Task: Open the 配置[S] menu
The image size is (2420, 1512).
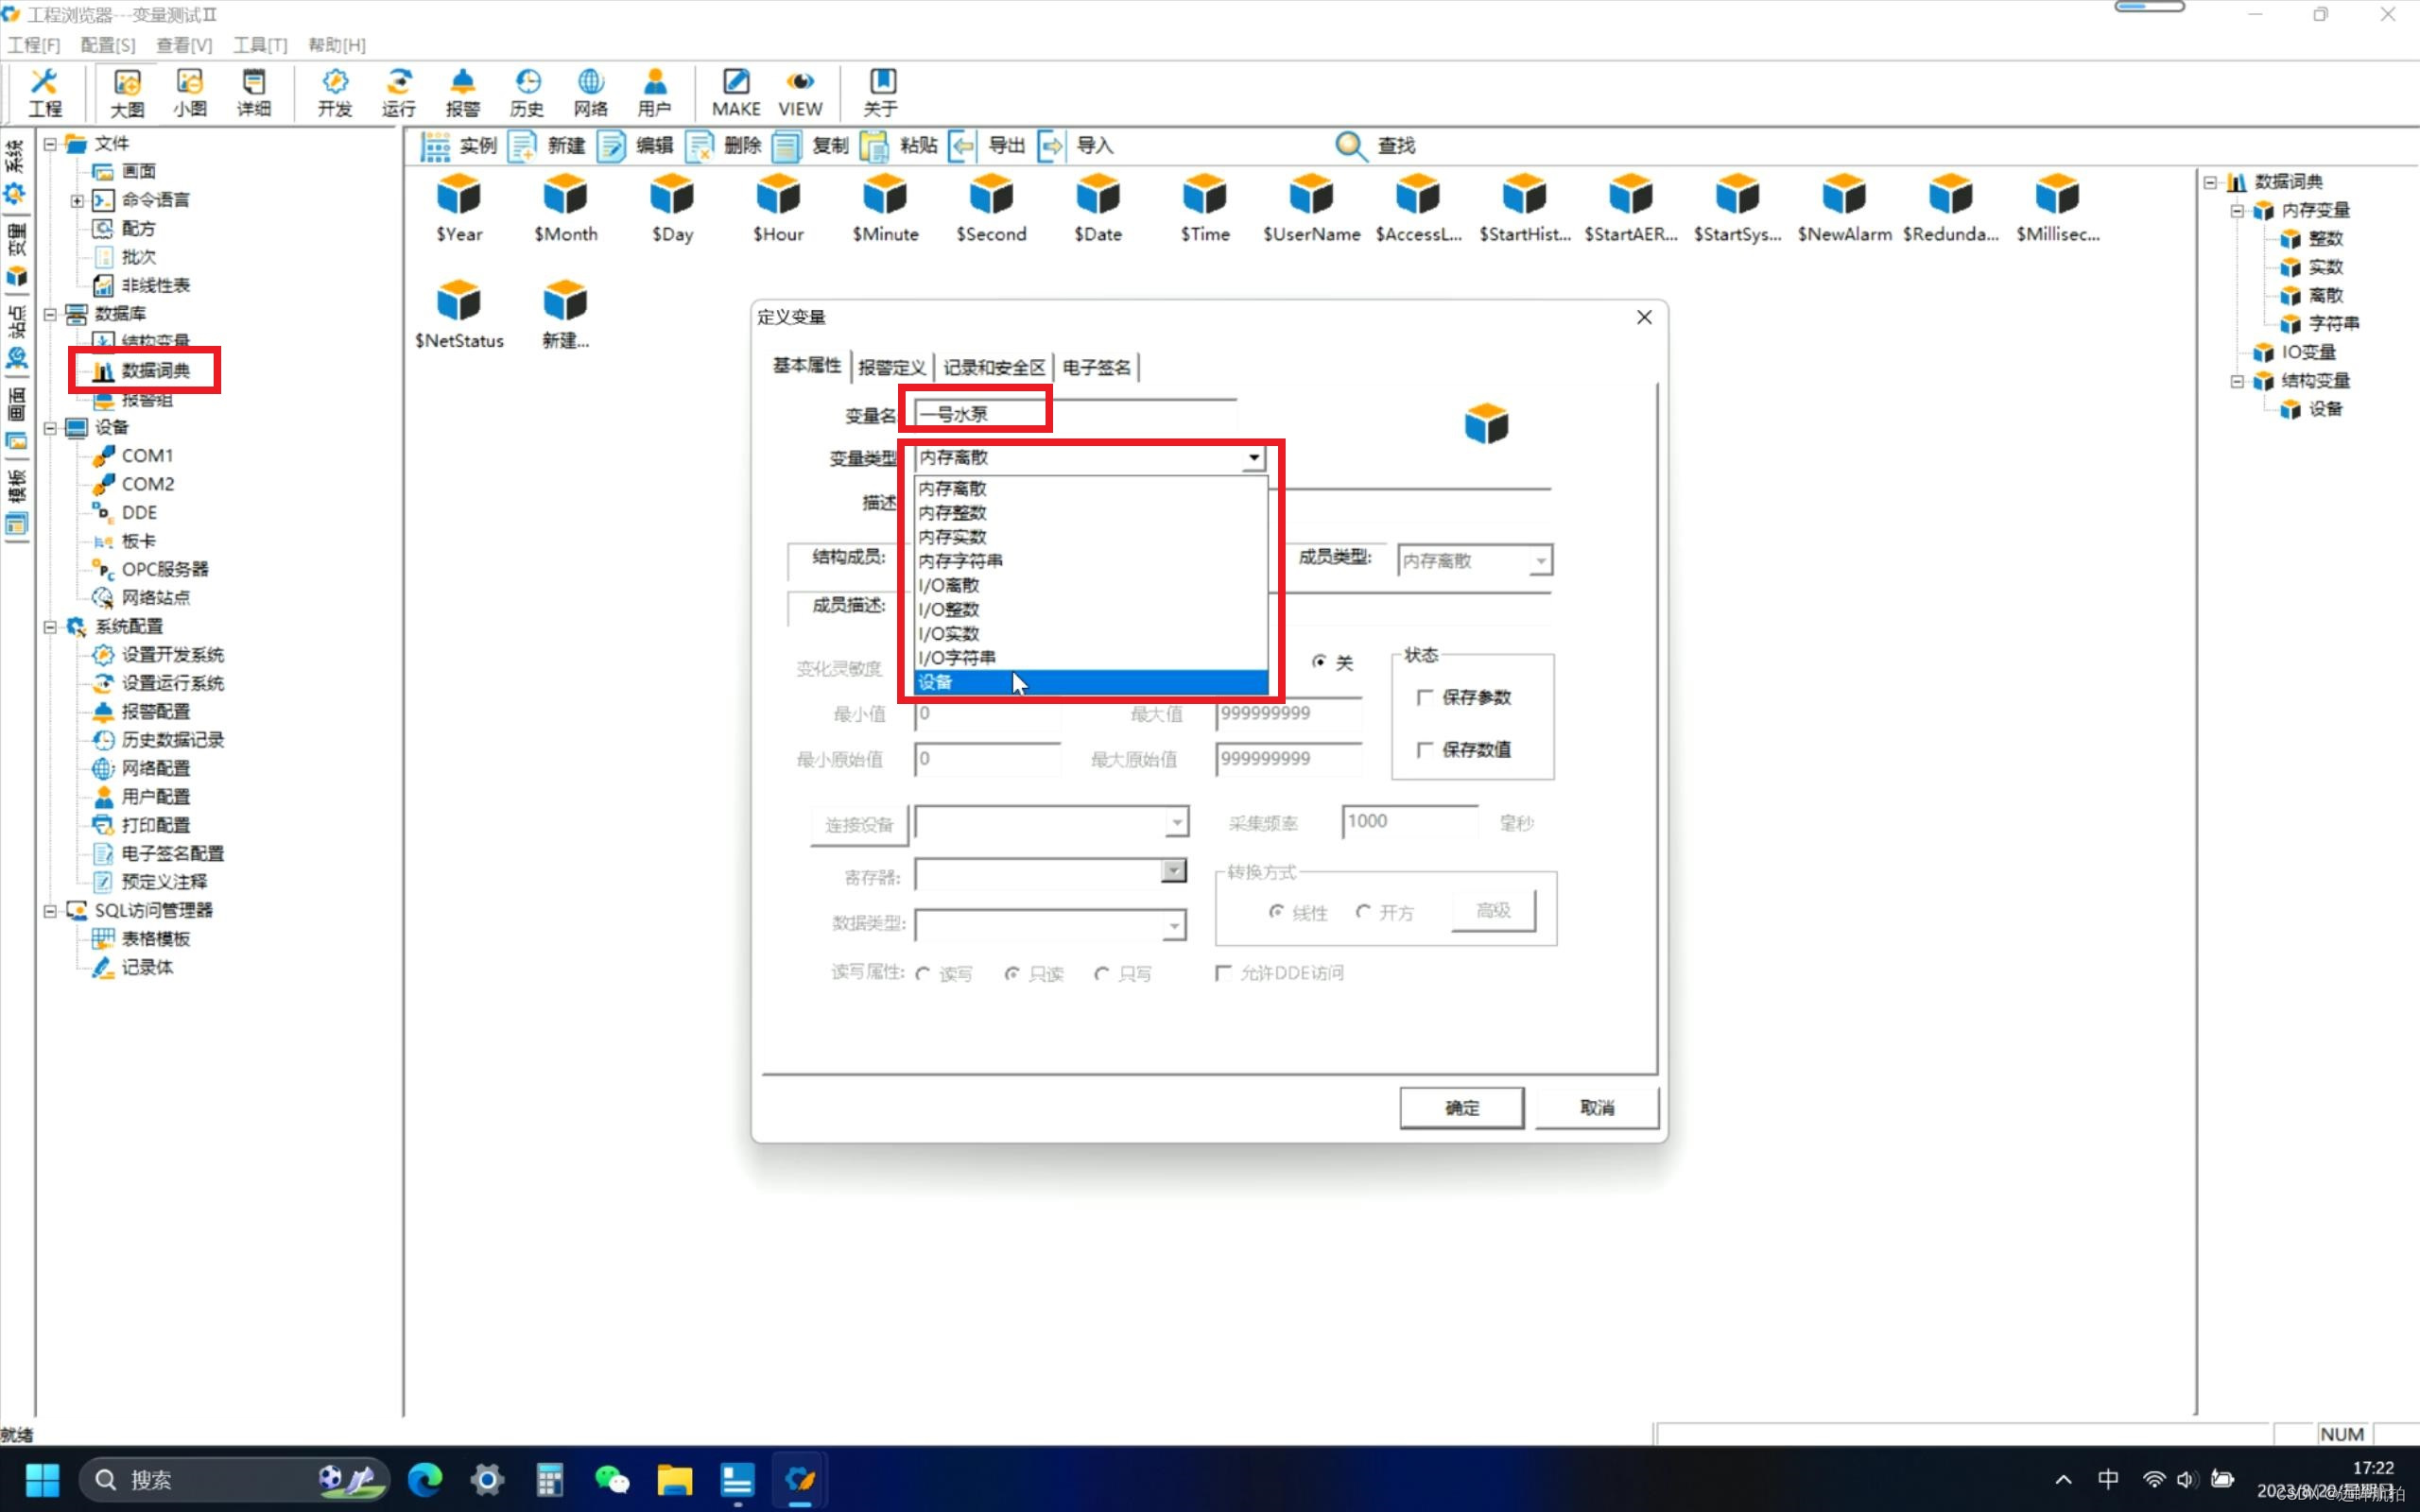Action: [x=107, y=45]
